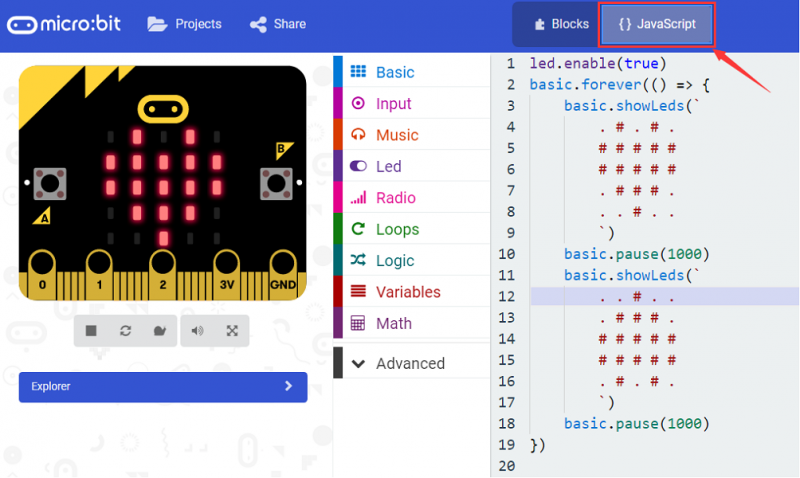Click the micro:bit face logo on simulator

pyautogui.click(x=163, y=109)
